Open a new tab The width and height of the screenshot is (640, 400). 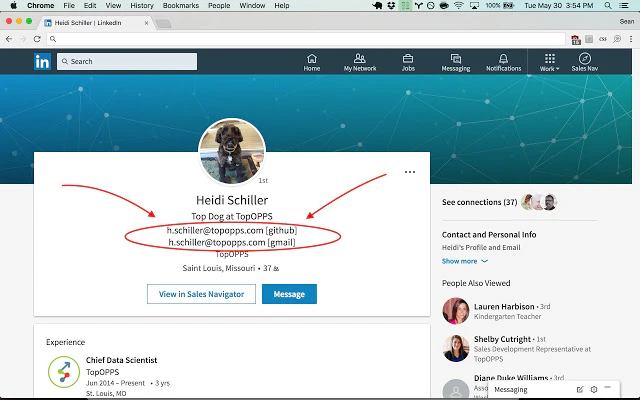(x=164, y=24)
